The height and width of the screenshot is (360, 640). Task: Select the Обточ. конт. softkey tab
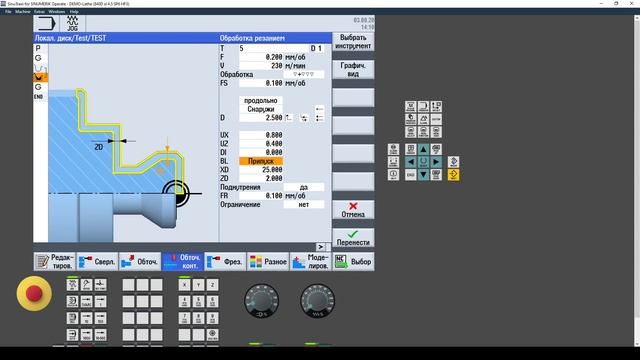point(183,262)
